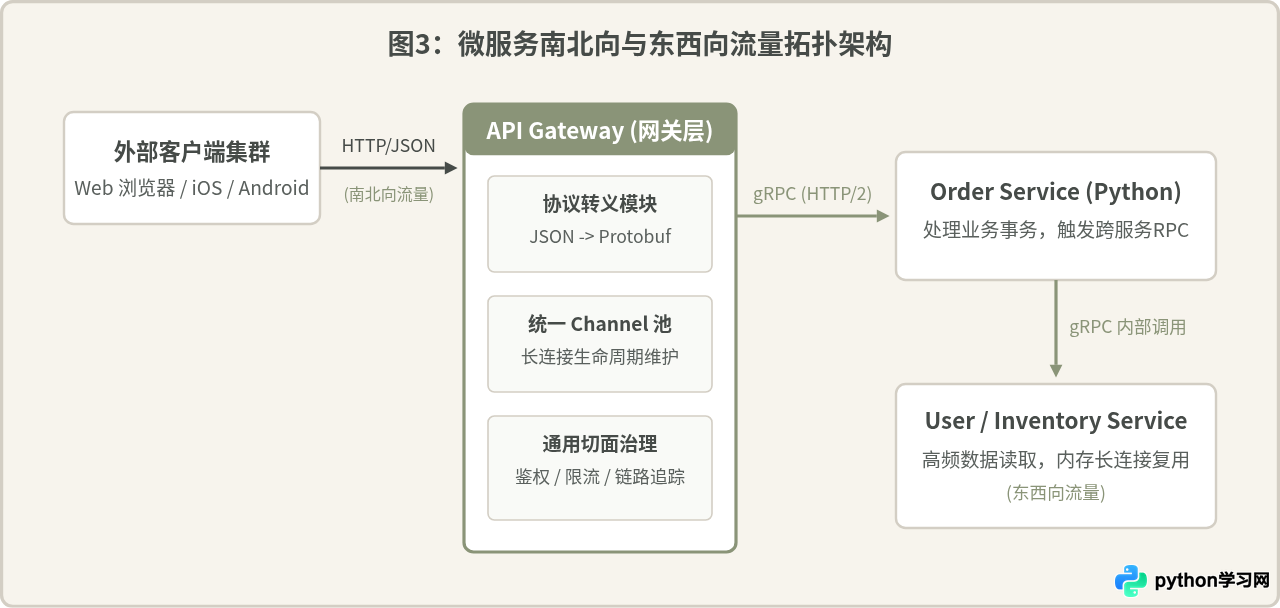1280x608 pixels.
Task: Click the diagram title 图3：微服务南北向与东西向流量拓扑架构
Action: click(640, 45)
